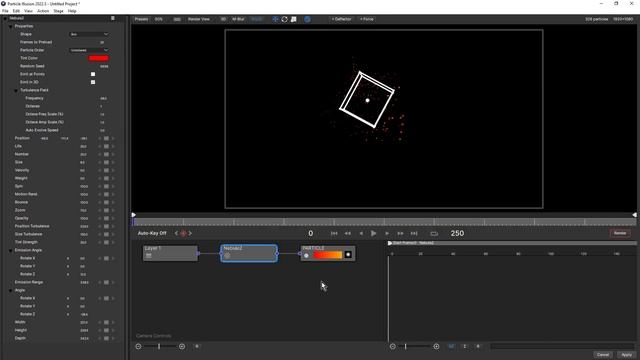Collapse the Nebula2 root tree arrow
Image resolution: width=640 pixels, height=360 pixels.
[x=5, y=18]
